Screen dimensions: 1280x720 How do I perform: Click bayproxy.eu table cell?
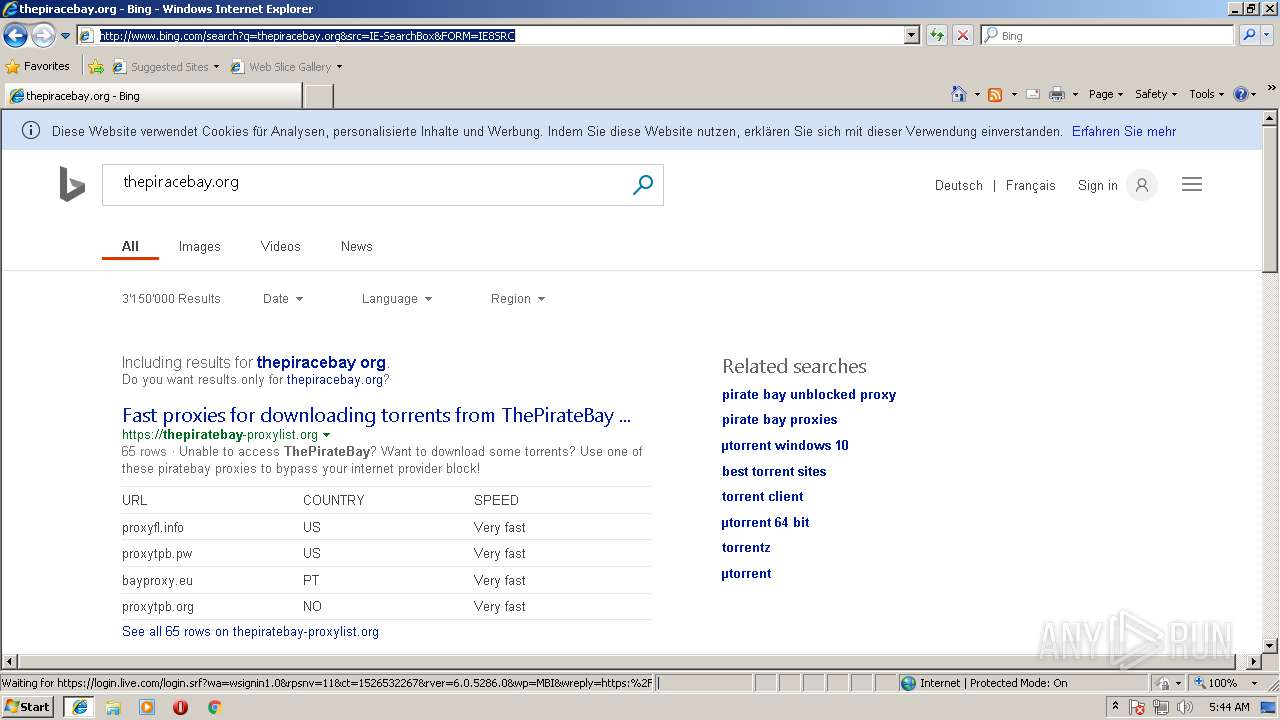[x=157, y=580]
